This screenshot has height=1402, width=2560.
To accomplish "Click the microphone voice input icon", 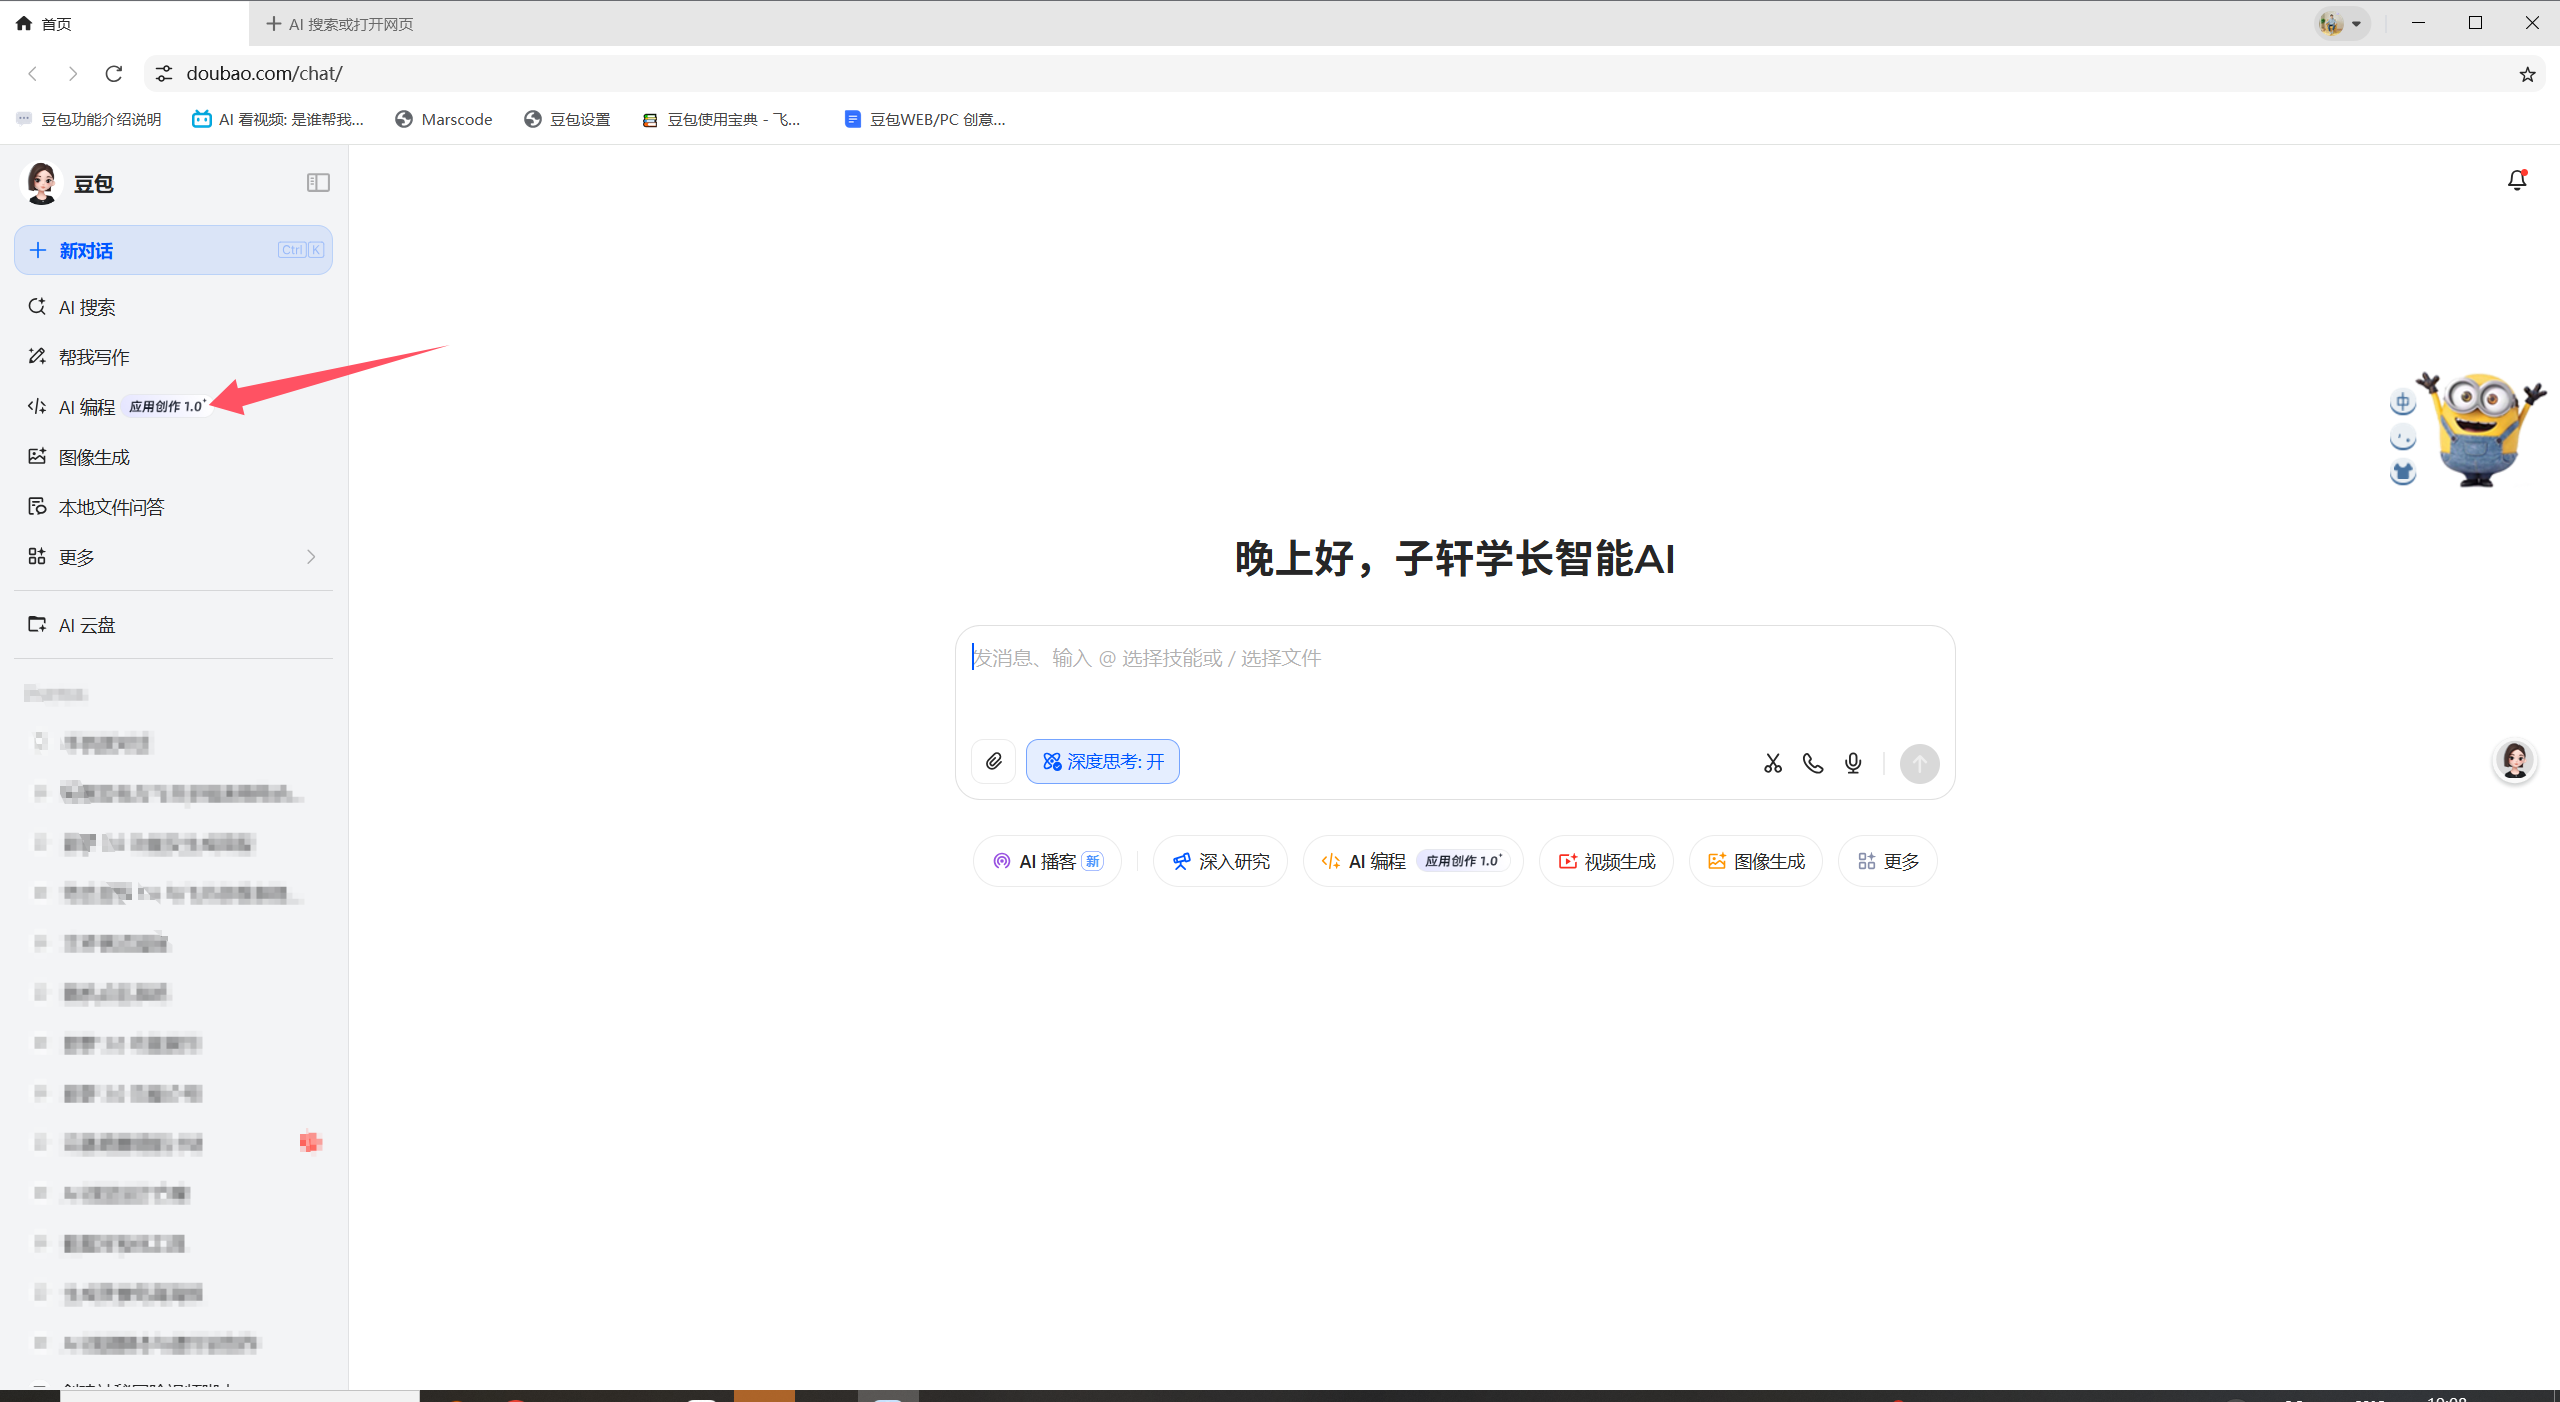I will click(1853, 764).
